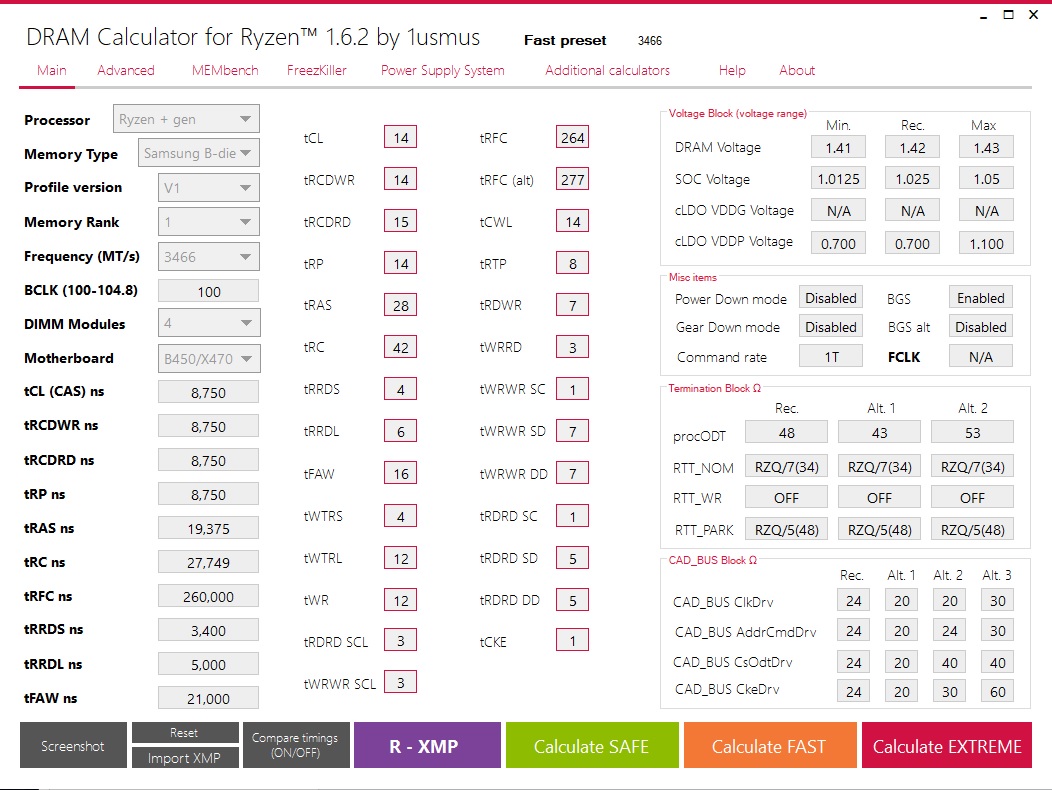
Task: Open the Motherboard dropdown
Action: click(x=209, y=358)
